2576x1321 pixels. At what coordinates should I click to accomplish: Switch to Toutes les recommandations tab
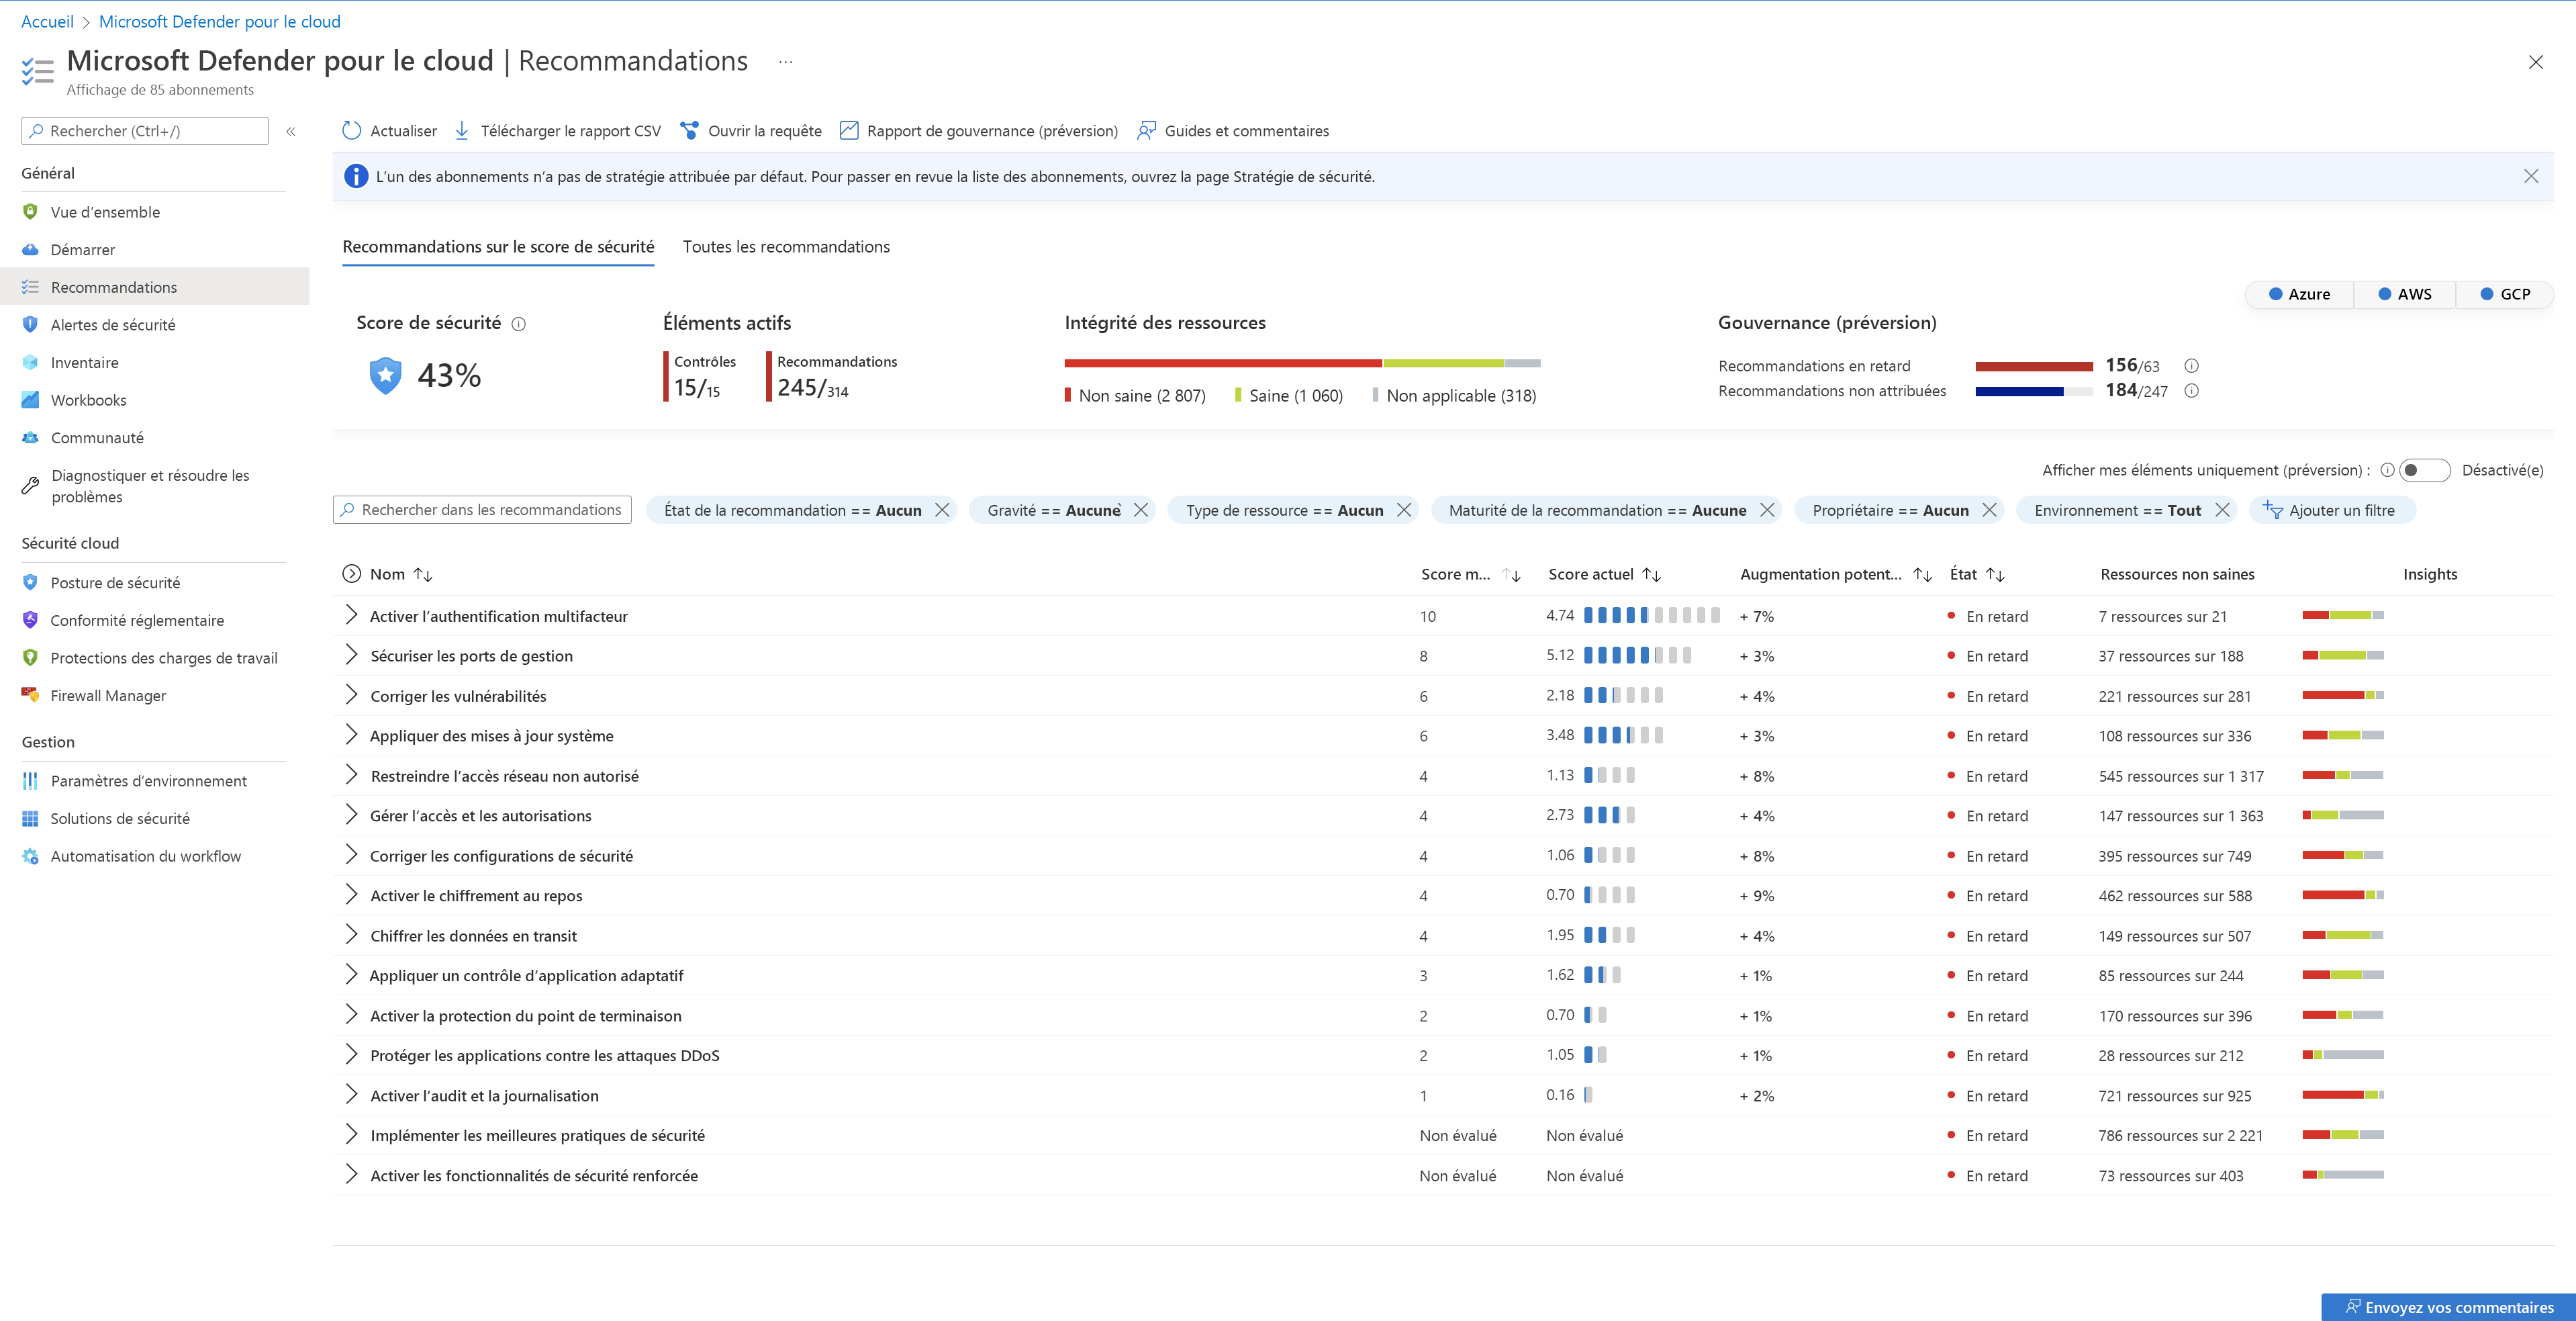tap(786, 247)
